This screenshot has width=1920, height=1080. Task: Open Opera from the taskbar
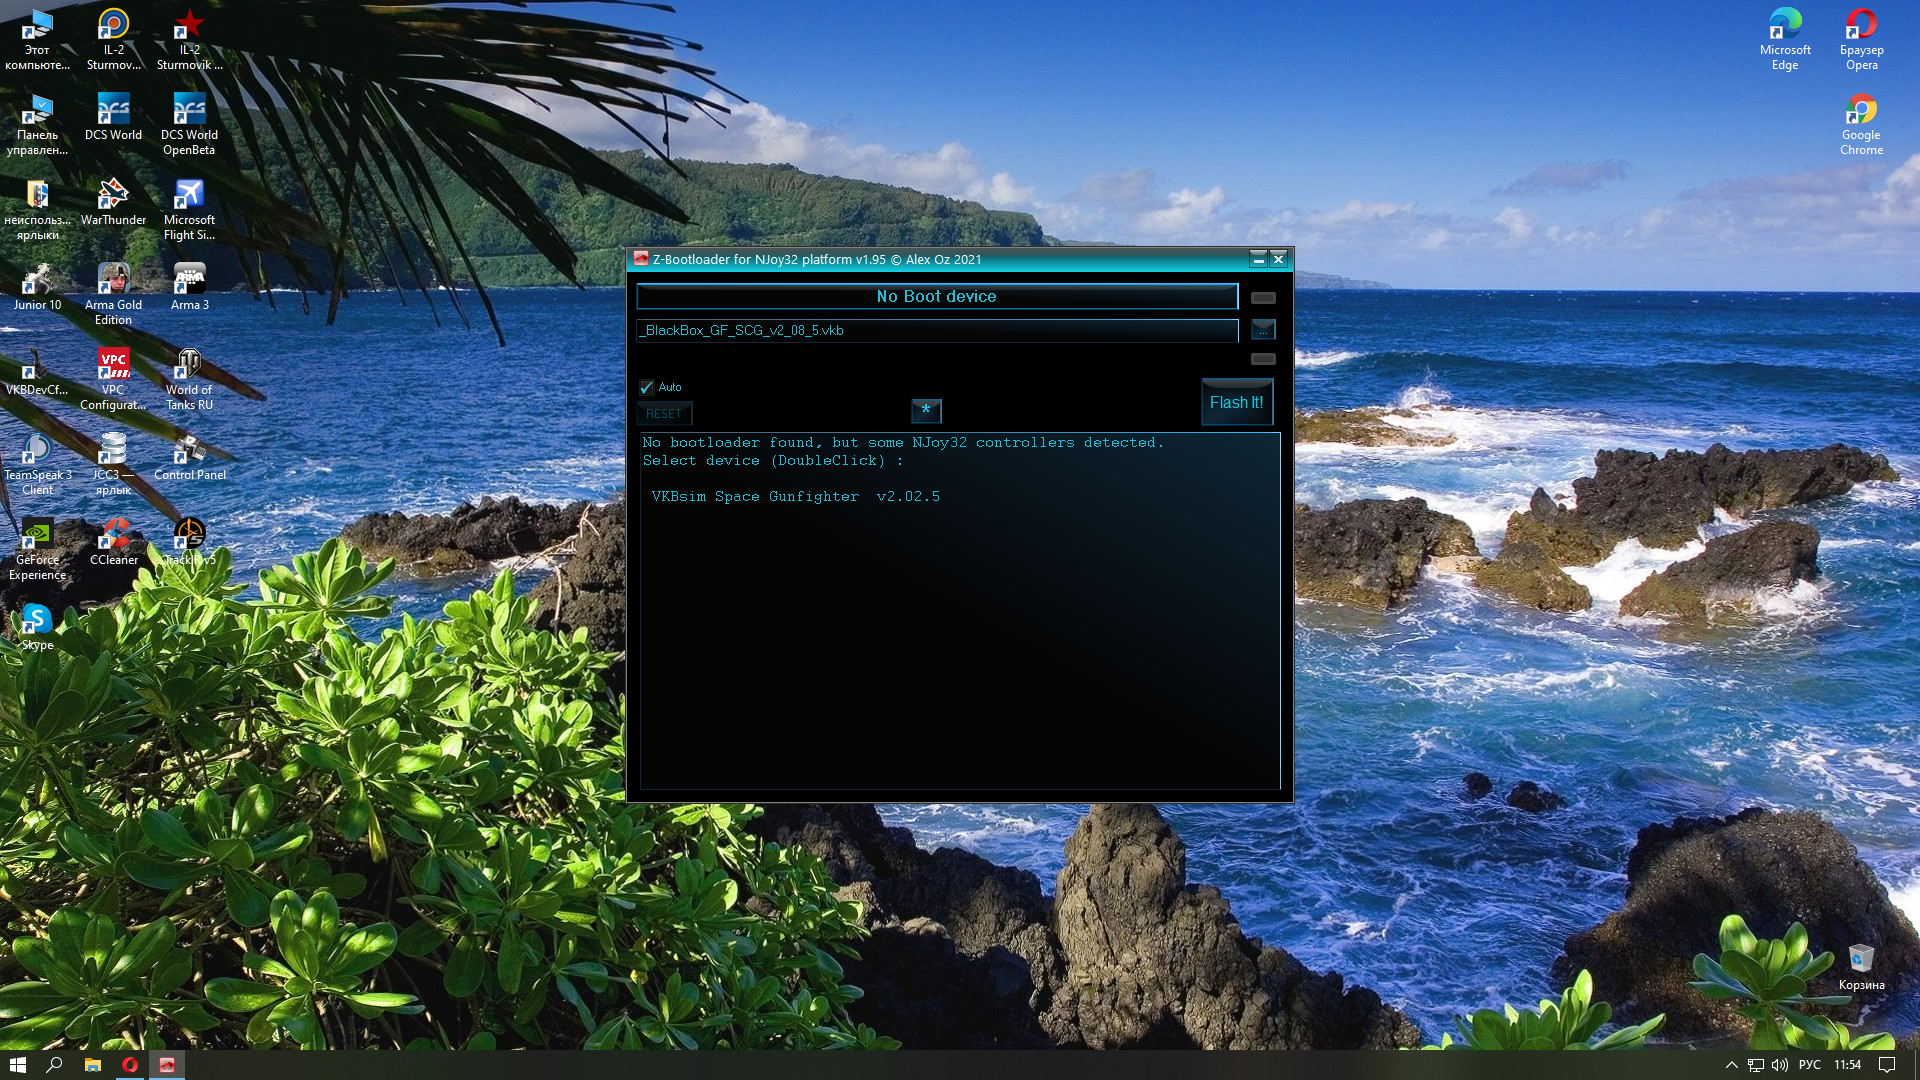[x=130, y=1065]
